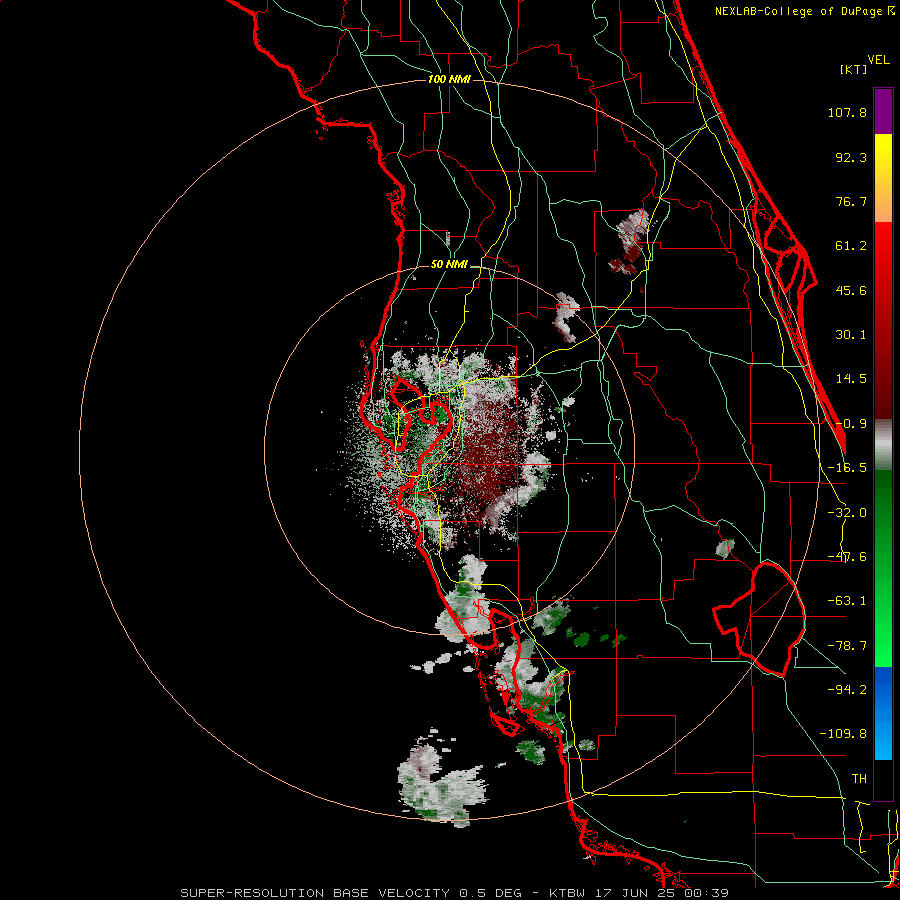Image resolution: width=900 pixels, height=900 pixels.
Task: Click the bright green segment of the color bar
Action: 883,568
